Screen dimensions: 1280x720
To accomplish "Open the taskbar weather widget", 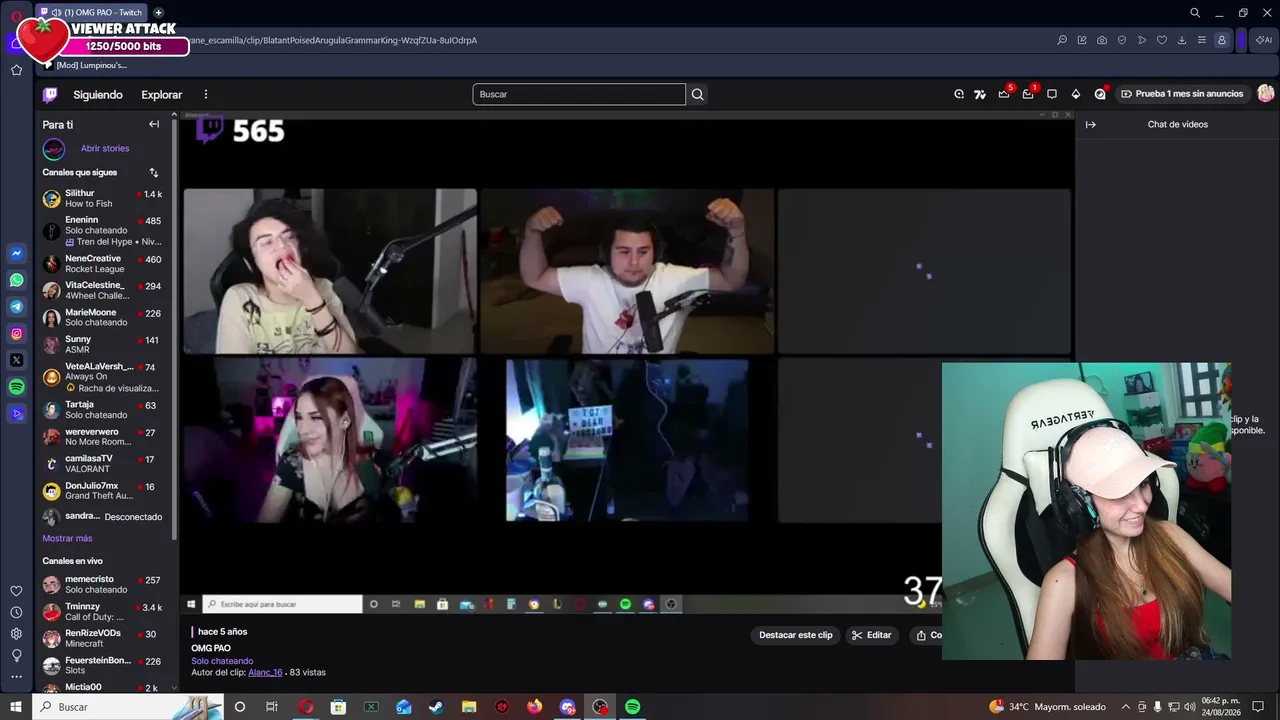I will point(1047,707).
